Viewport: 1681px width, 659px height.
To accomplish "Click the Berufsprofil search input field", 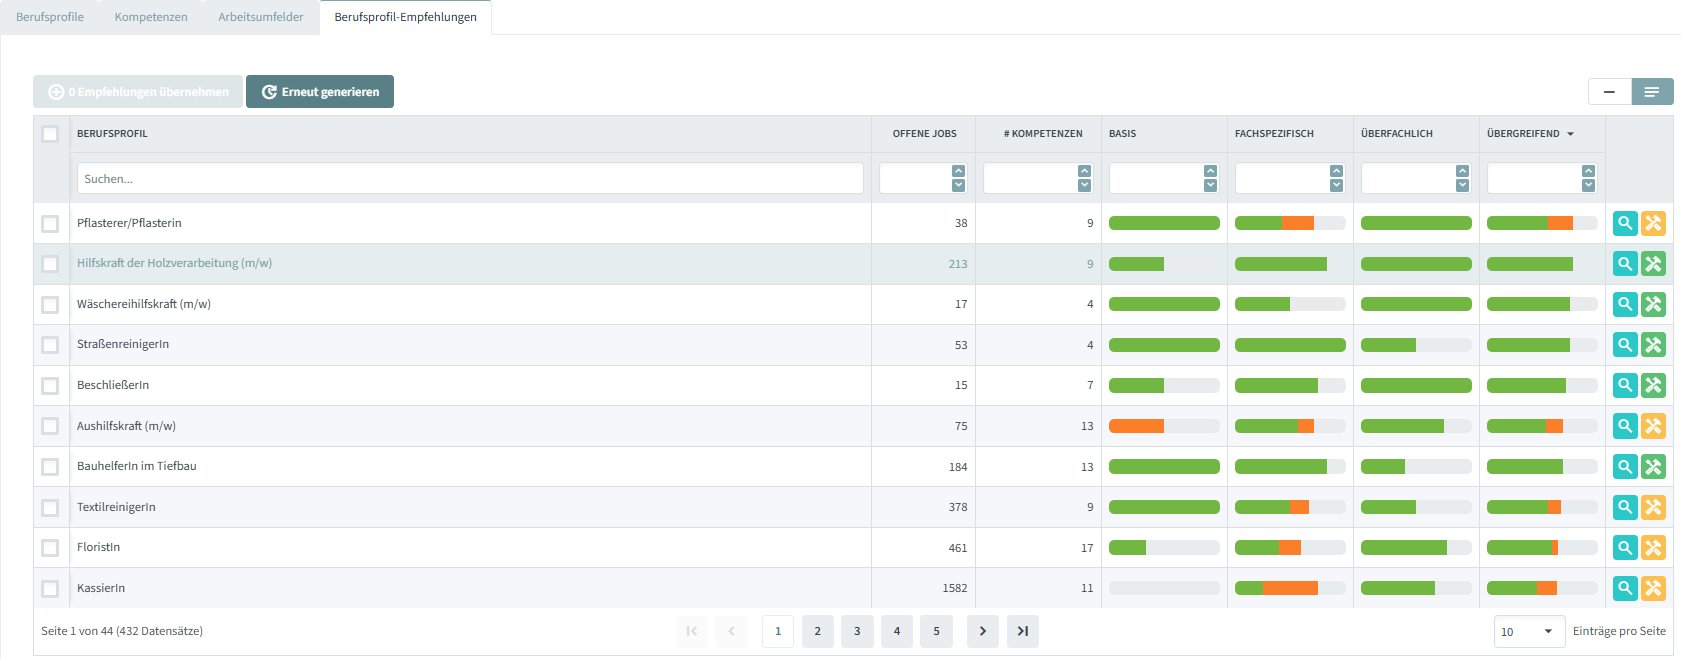I will (470, 179).
